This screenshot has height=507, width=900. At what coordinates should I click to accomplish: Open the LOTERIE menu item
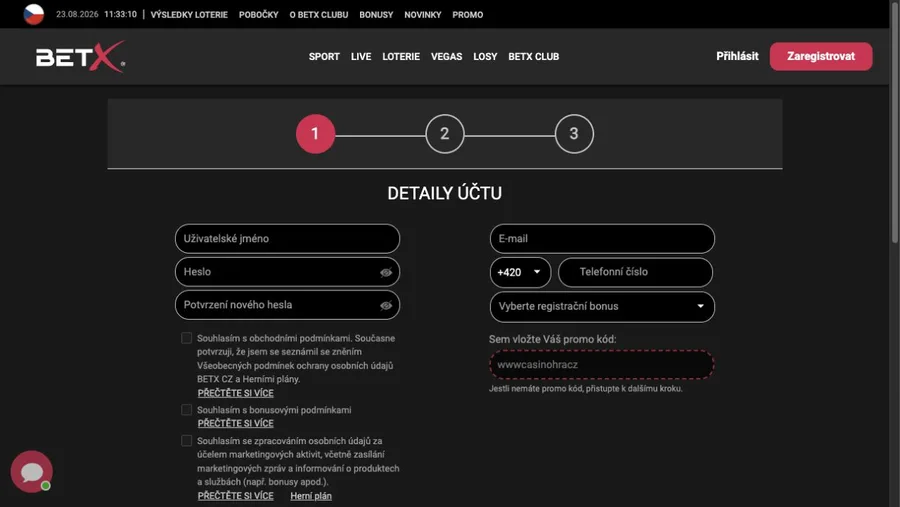pos(401,56)
